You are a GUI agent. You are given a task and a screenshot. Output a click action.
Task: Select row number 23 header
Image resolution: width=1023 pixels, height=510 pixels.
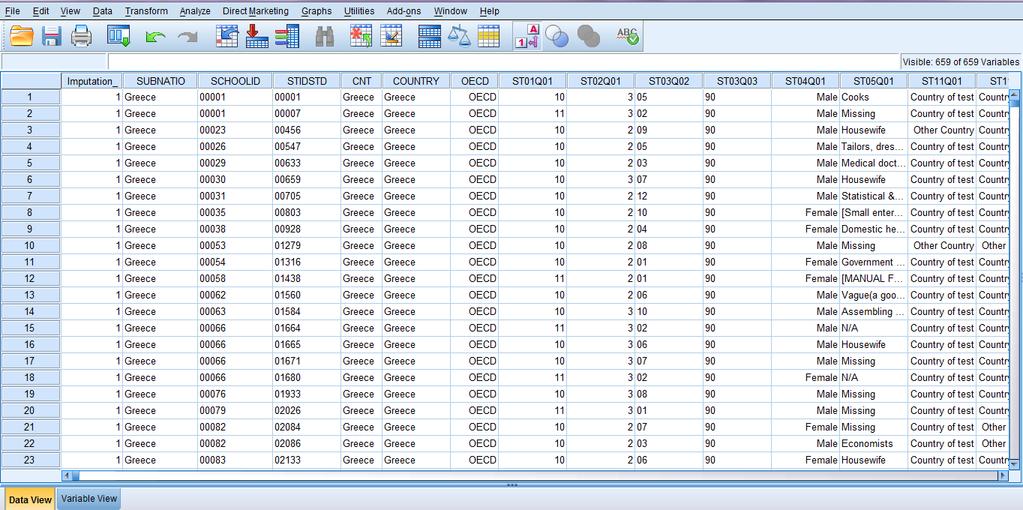click(31, 460)
